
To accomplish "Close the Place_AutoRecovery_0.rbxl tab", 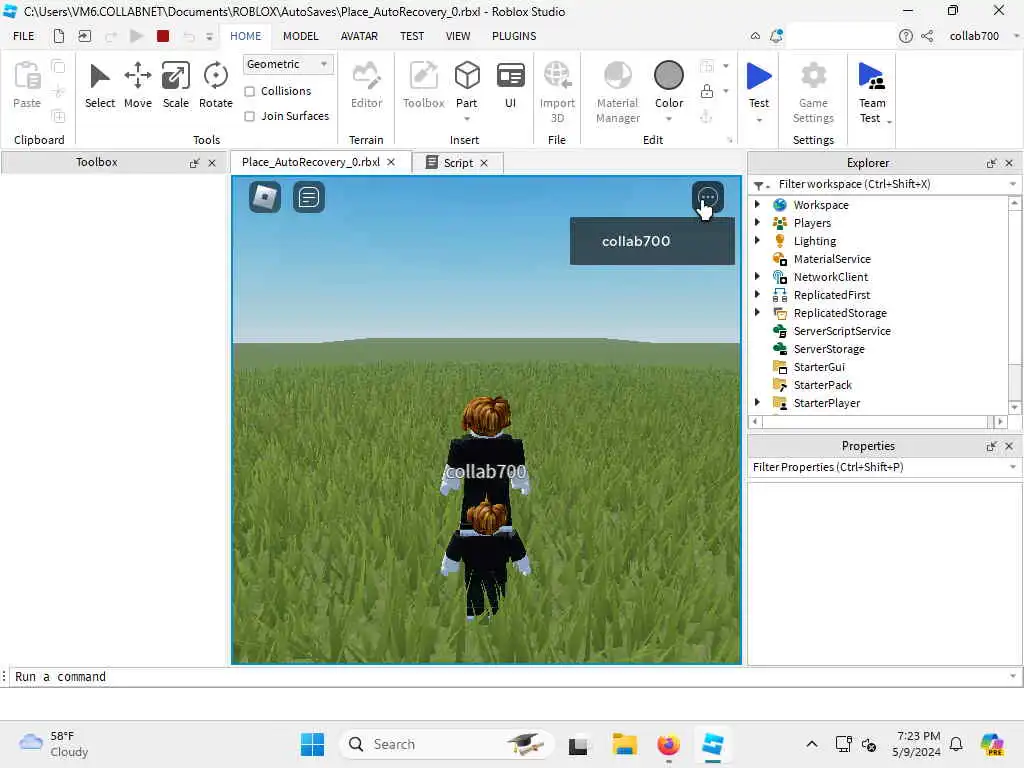I will tap(391, 162).
